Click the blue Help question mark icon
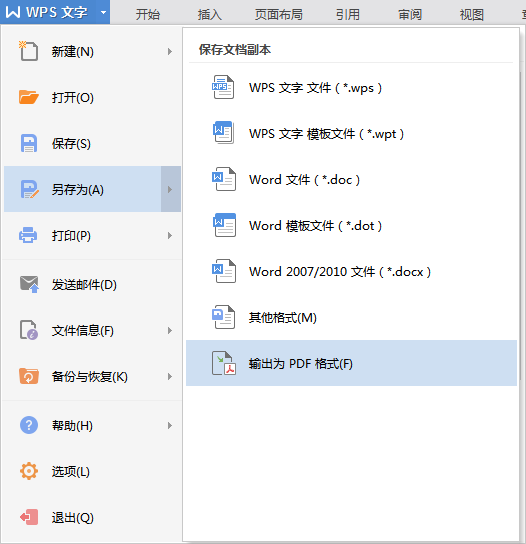This screenshot has width=526, height=544. coord(29,425)
